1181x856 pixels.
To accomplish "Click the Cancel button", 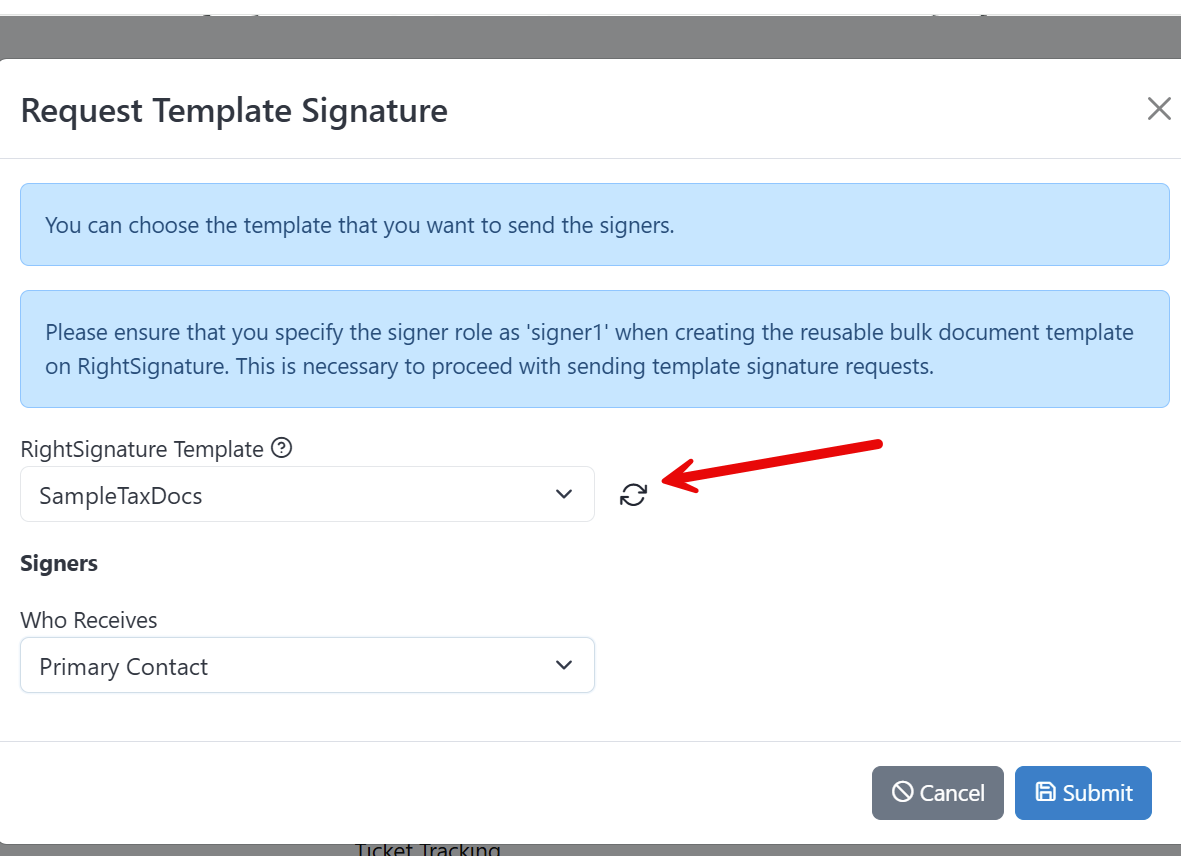I will point(937,792).
